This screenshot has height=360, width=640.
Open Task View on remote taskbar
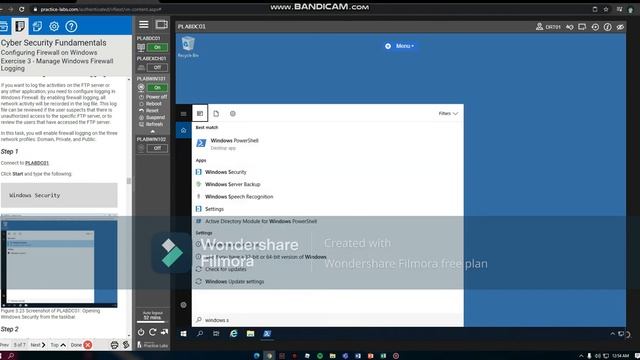point(216,334)
